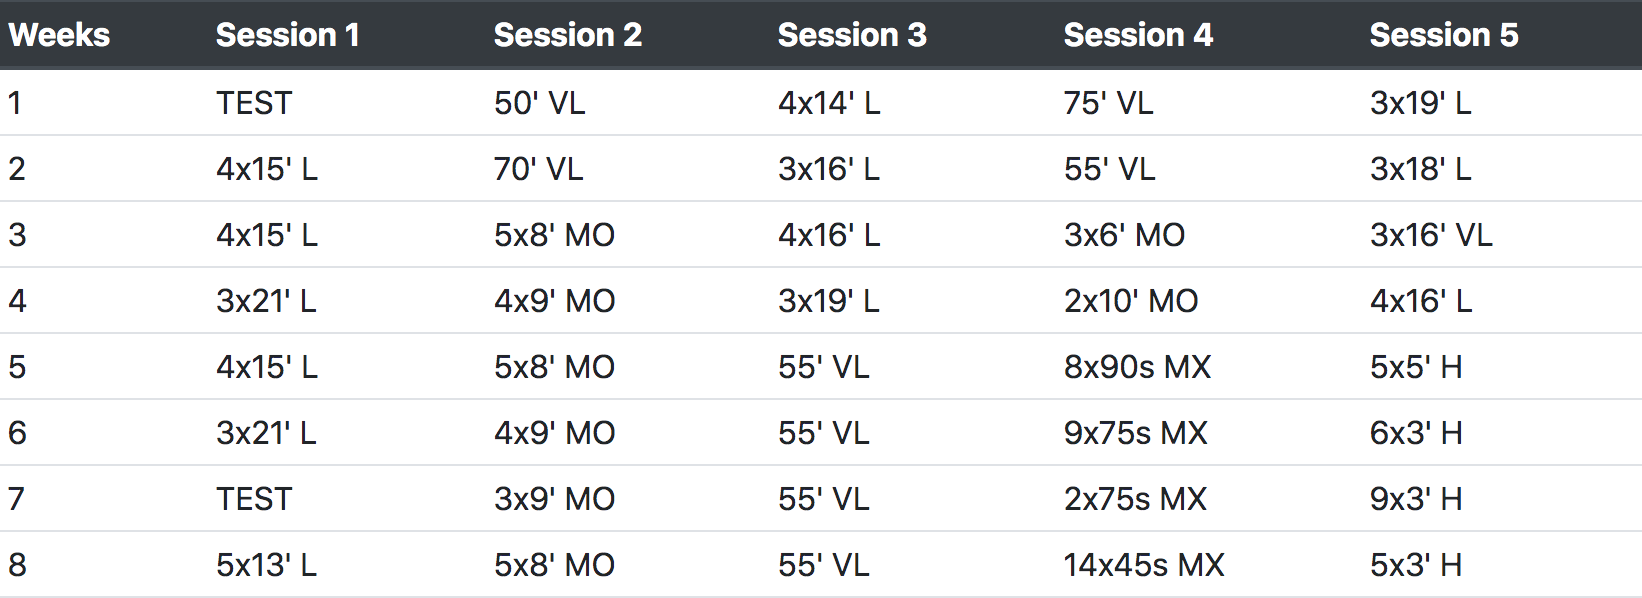Select the Session 4 column header
Screen dimensions: 1642x598
click(1138, 35)
